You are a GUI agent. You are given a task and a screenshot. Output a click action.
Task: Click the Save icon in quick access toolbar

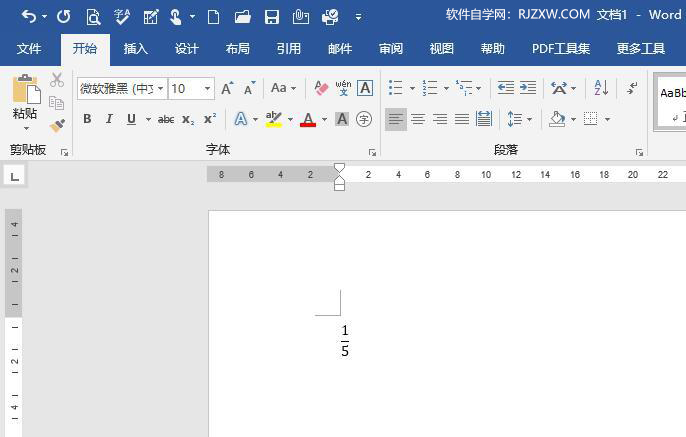(x=271, y=16)
